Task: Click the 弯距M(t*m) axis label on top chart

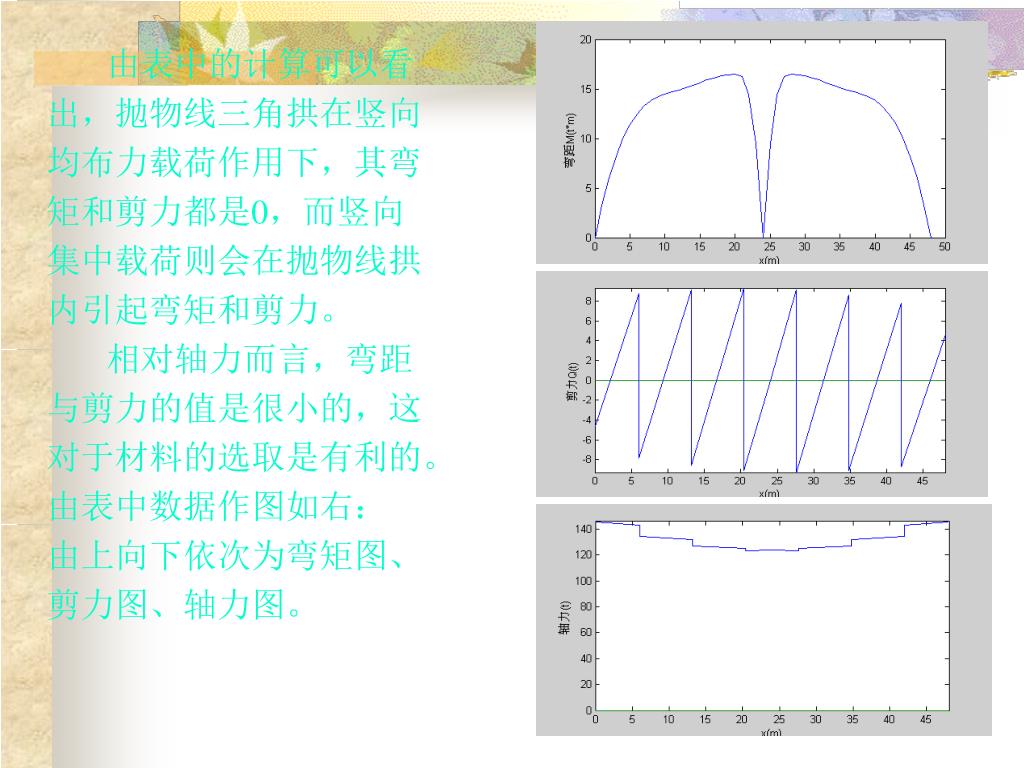Action: pos(570,140)
